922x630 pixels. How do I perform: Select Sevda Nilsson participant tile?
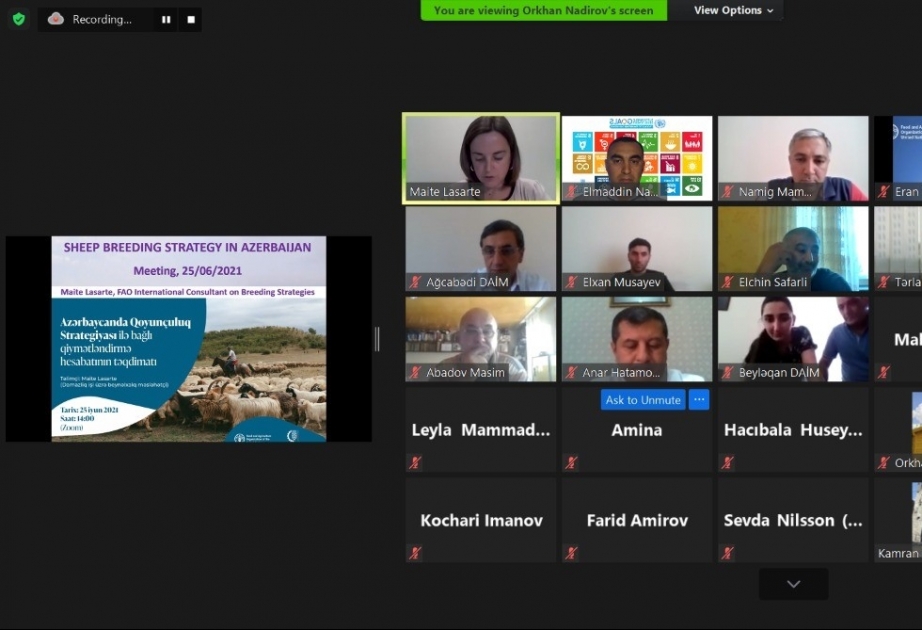[793, 521]
